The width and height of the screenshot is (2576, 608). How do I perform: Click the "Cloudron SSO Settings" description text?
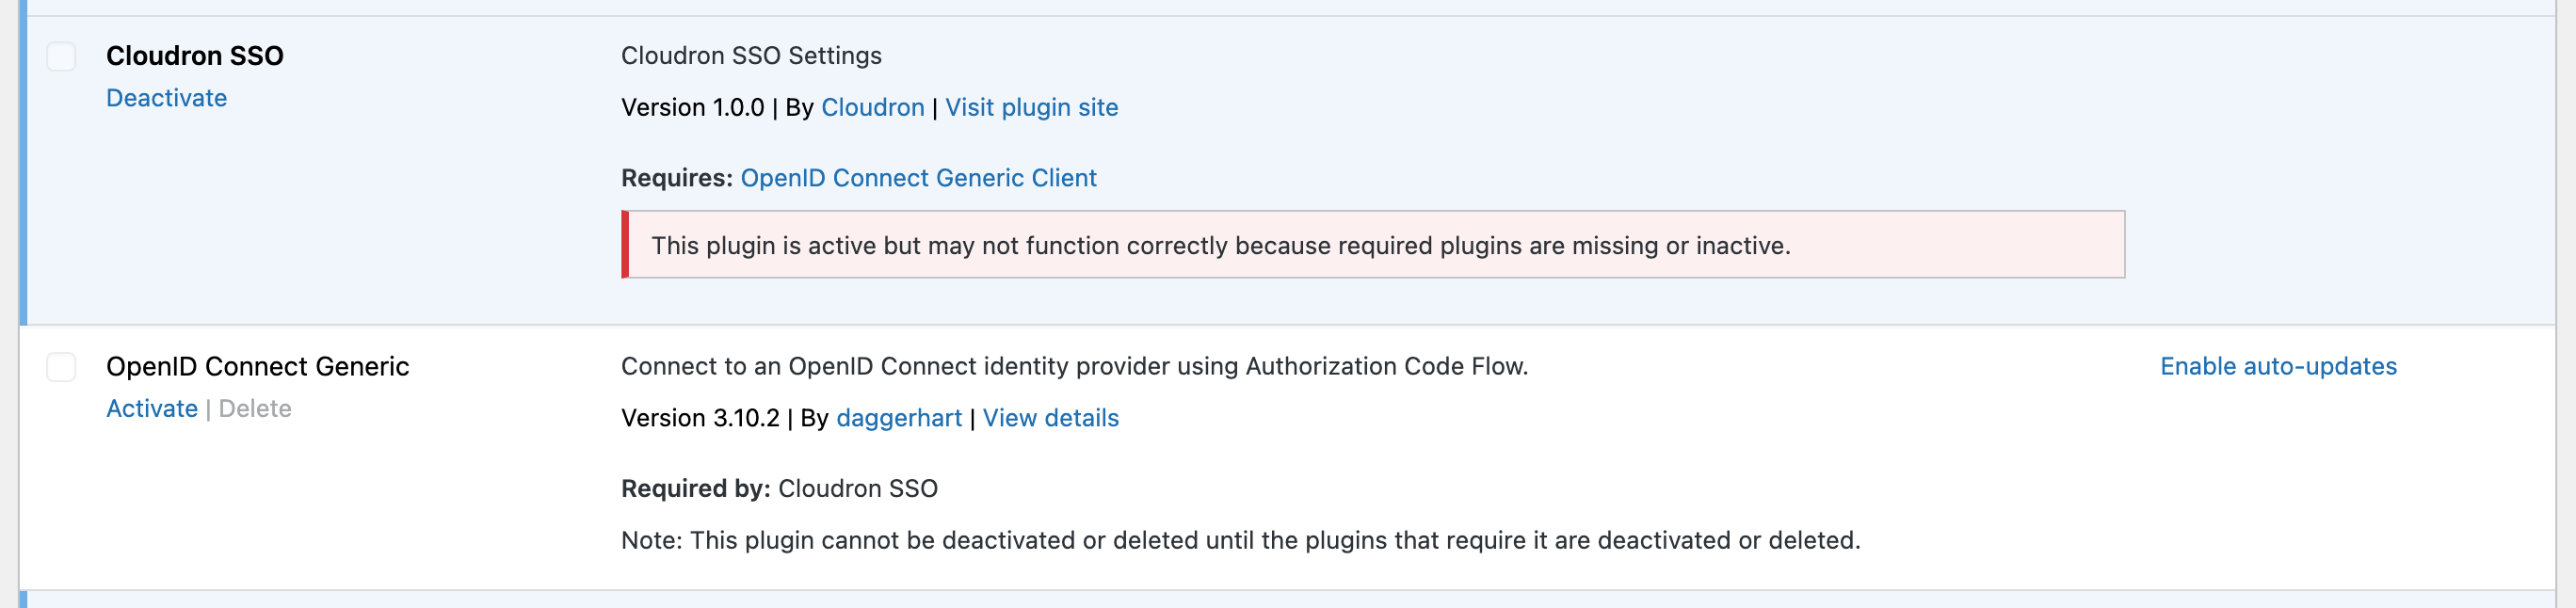pyautogui.click(x=751, y=56)
